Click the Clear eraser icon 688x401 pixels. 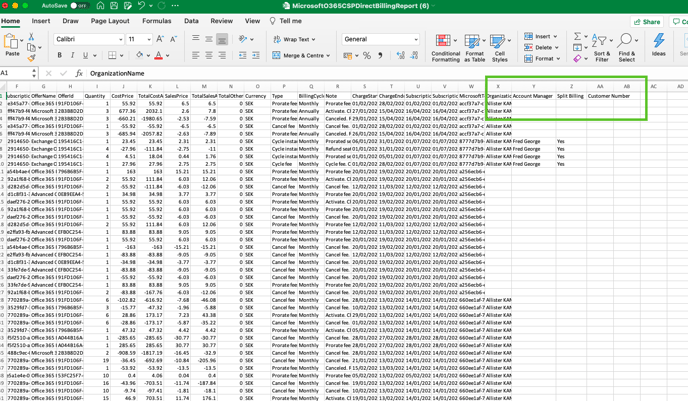[x=577, y=58]
